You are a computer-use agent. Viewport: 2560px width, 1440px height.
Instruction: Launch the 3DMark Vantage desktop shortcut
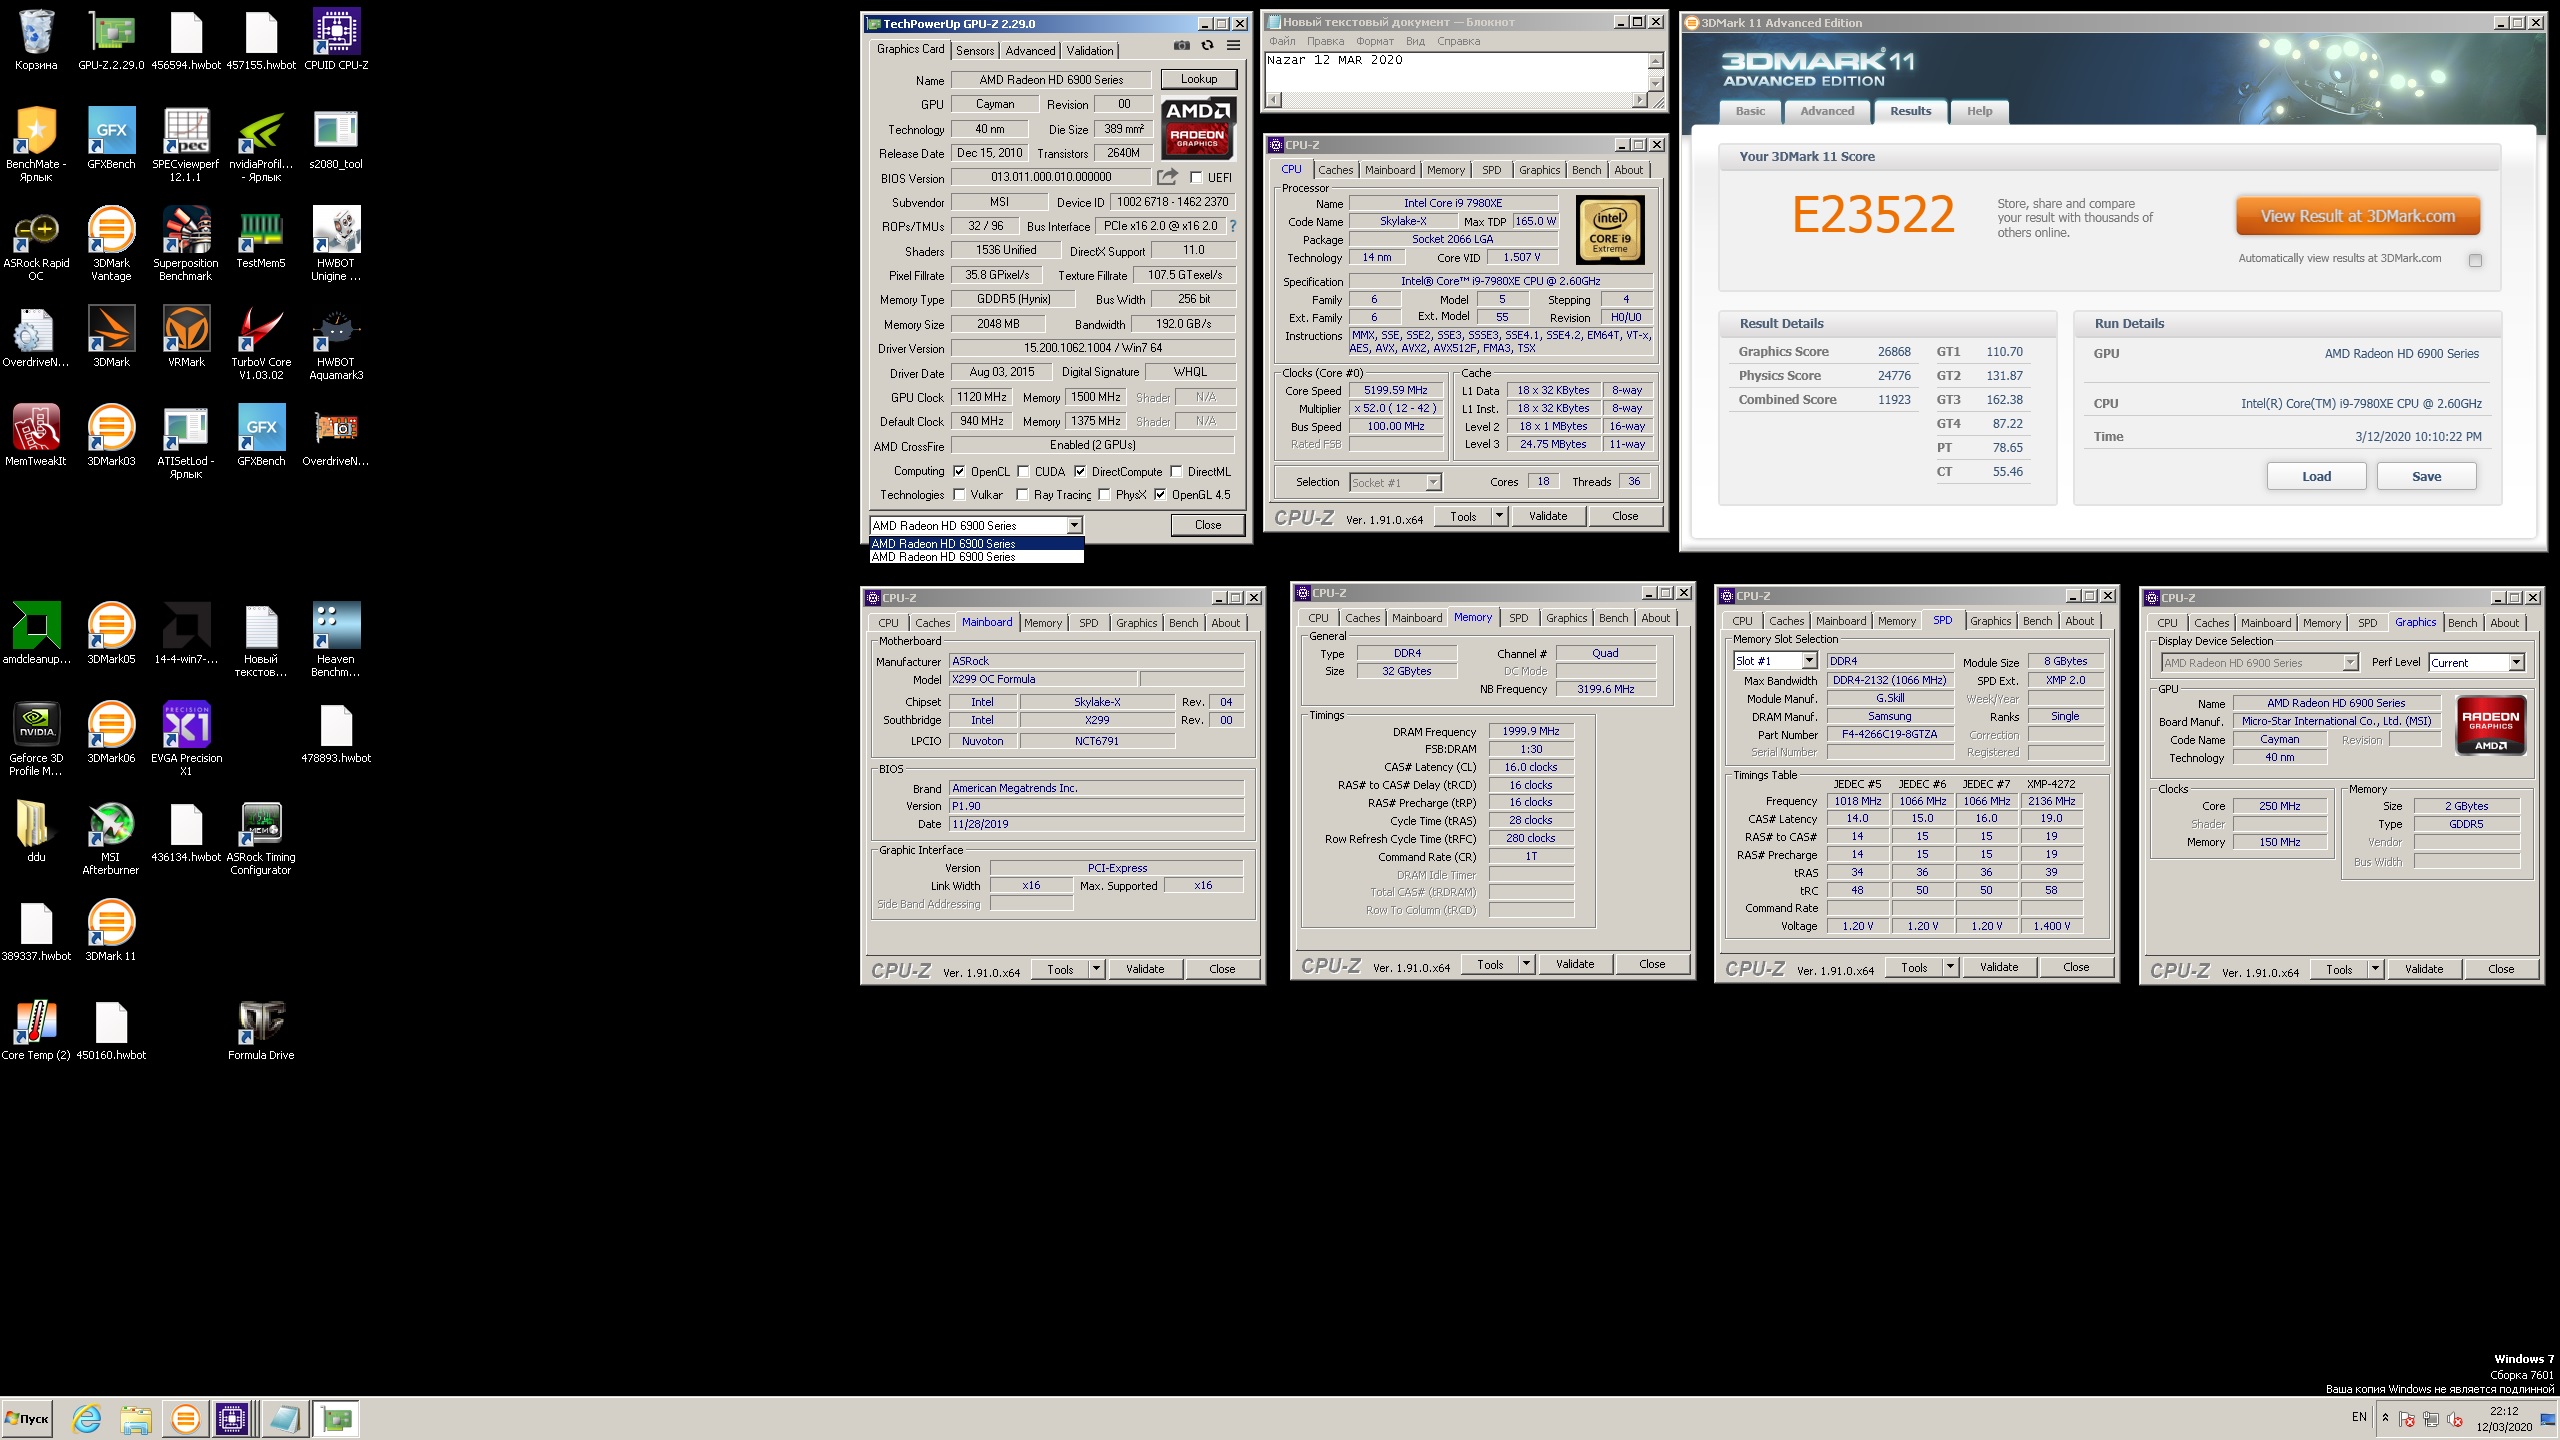coord(111,244)
